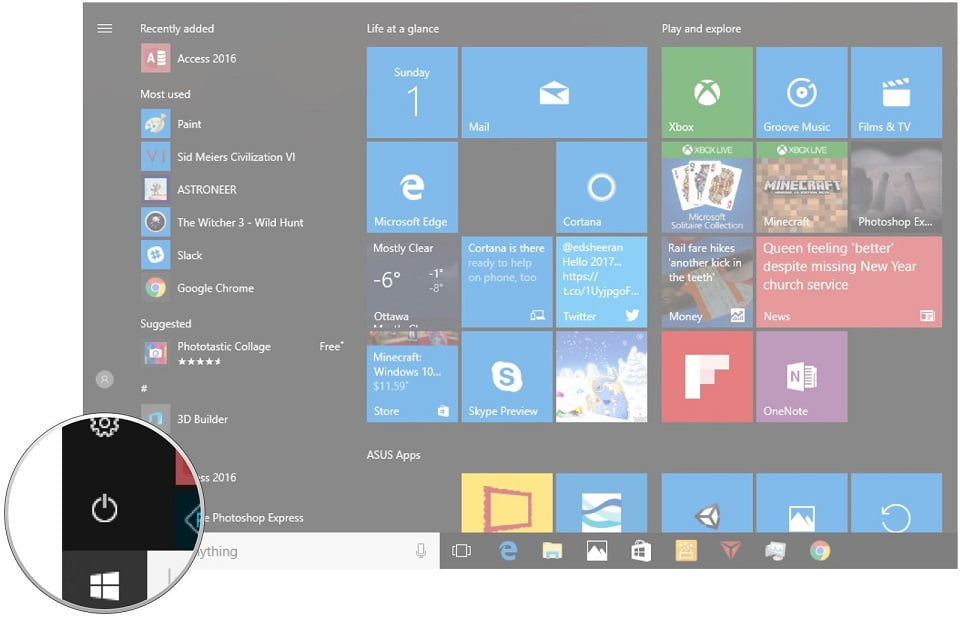Open the News tile about Queen
The image size is (960, 618).
pos(848,282)
